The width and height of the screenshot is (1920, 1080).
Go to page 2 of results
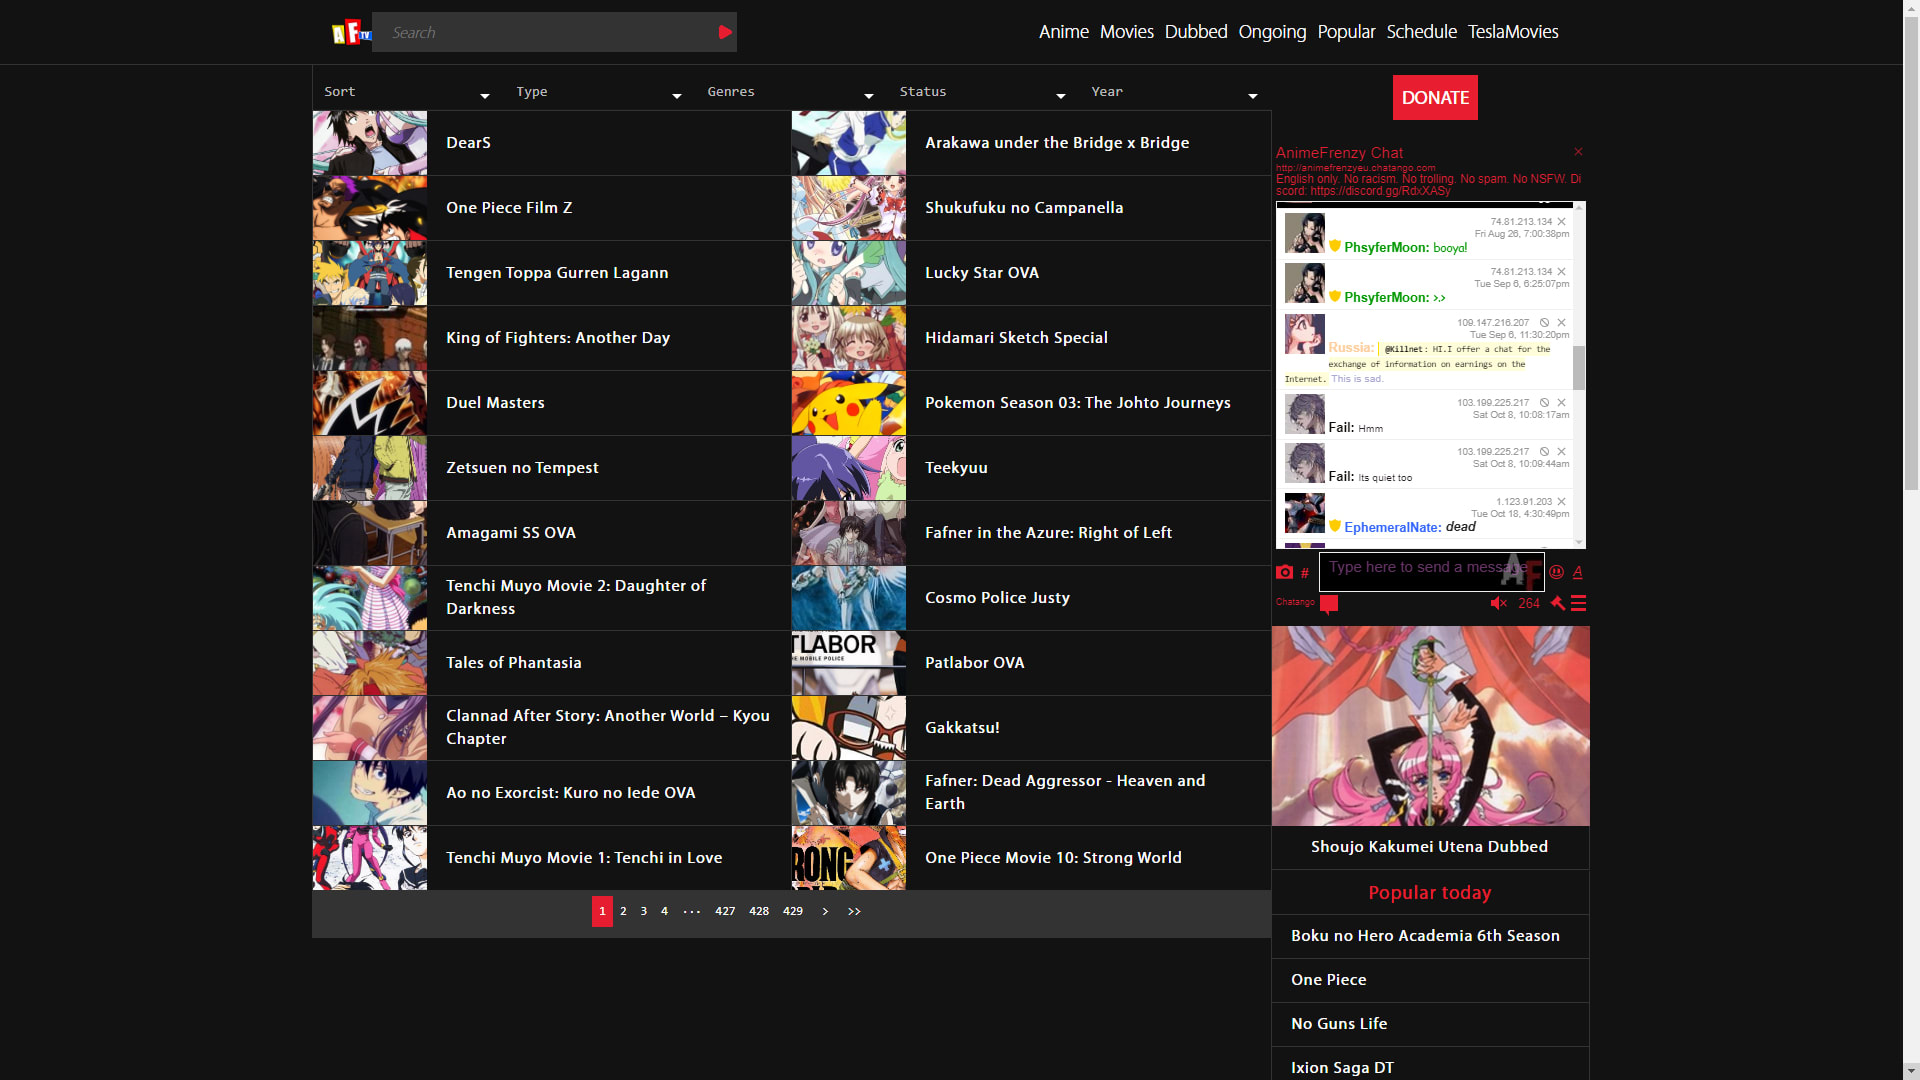[623, 911]
